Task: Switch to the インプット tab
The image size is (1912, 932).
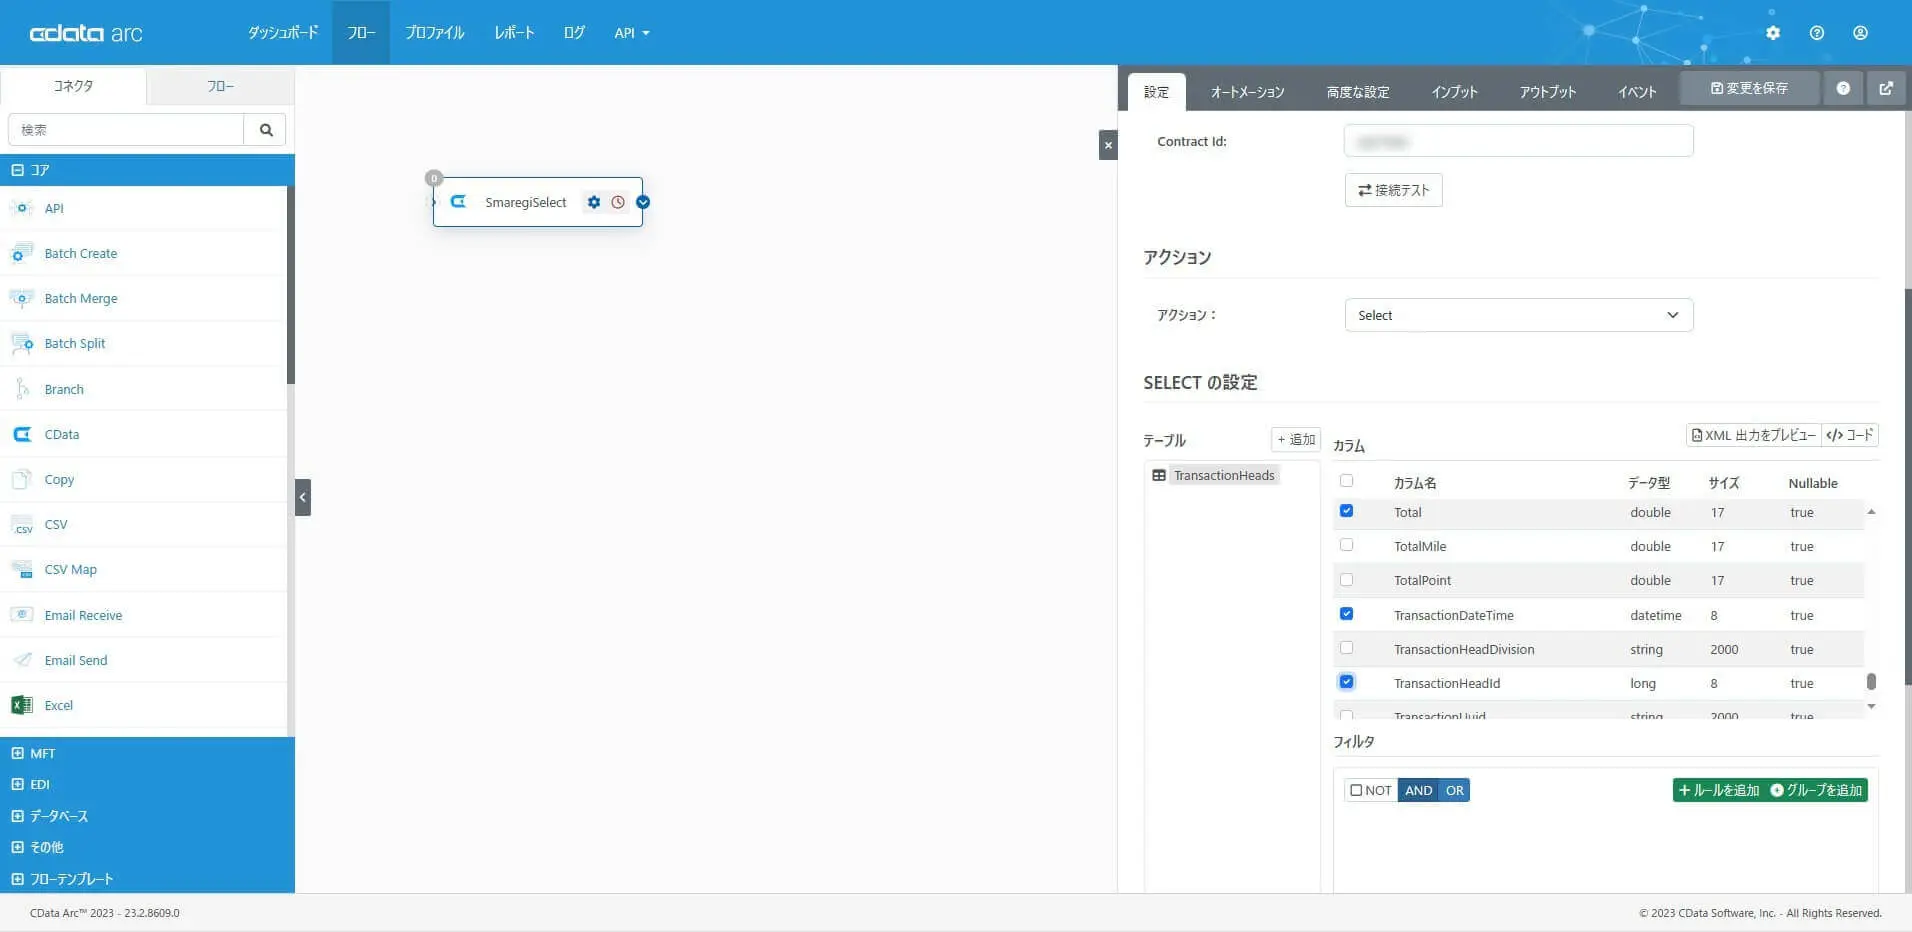Action: (x=1454, y=92)
